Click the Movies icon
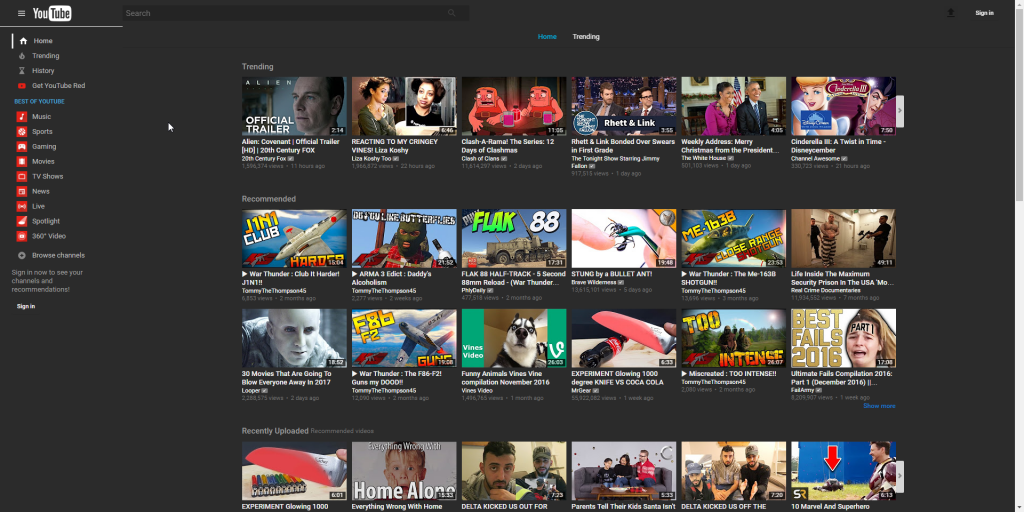This screenshot has width=1024, height=512. 22,161
